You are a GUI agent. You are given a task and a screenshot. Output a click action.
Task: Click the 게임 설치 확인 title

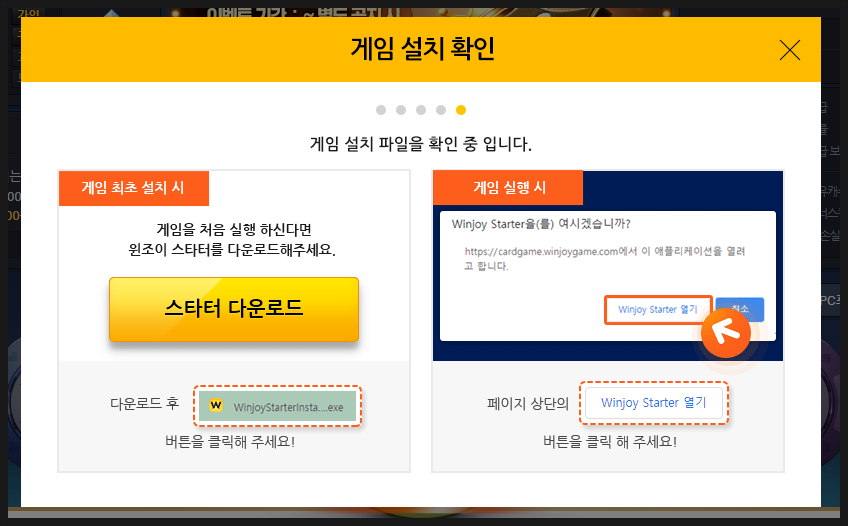(x=422, y=49)
